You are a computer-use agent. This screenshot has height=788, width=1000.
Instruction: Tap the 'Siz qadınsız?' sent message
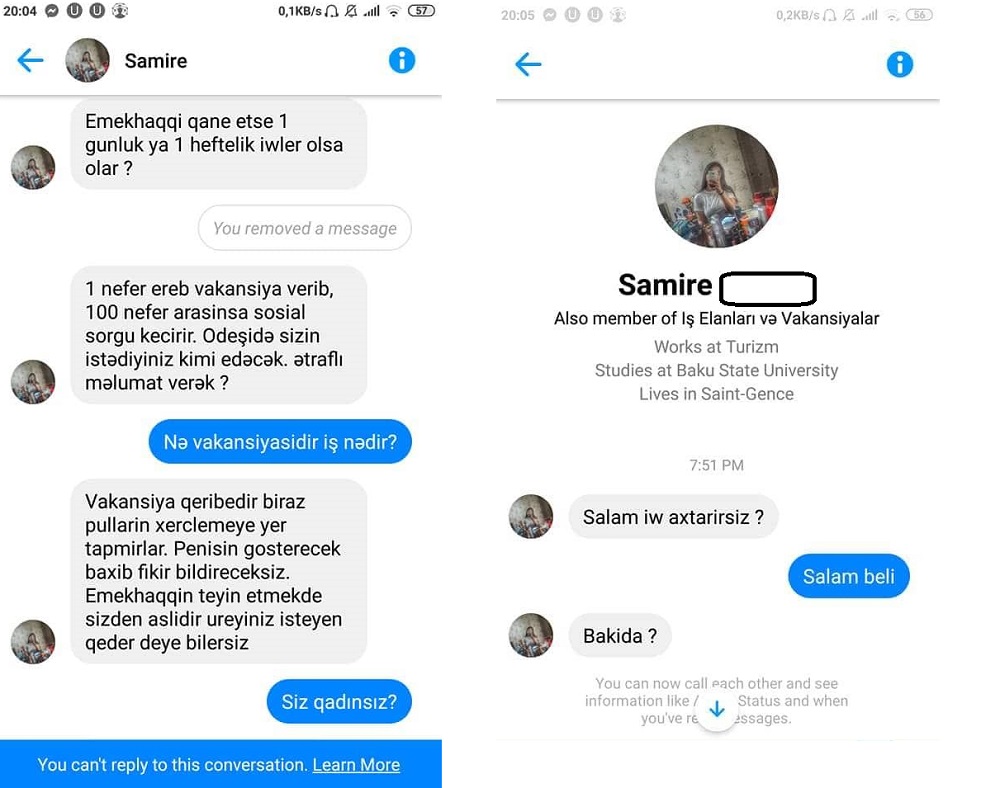[x=339, y=701]
